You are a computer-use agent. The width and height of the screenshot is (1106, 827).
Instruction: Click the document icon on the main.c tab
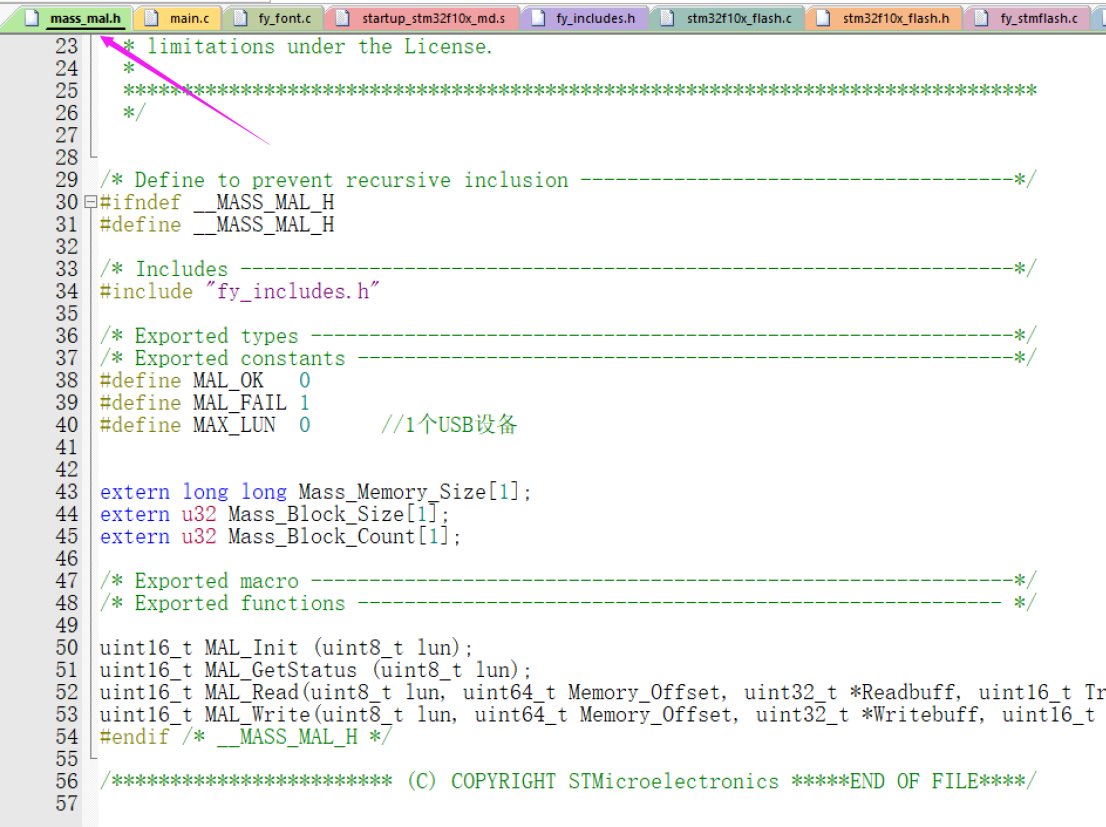tap(153, 17)
